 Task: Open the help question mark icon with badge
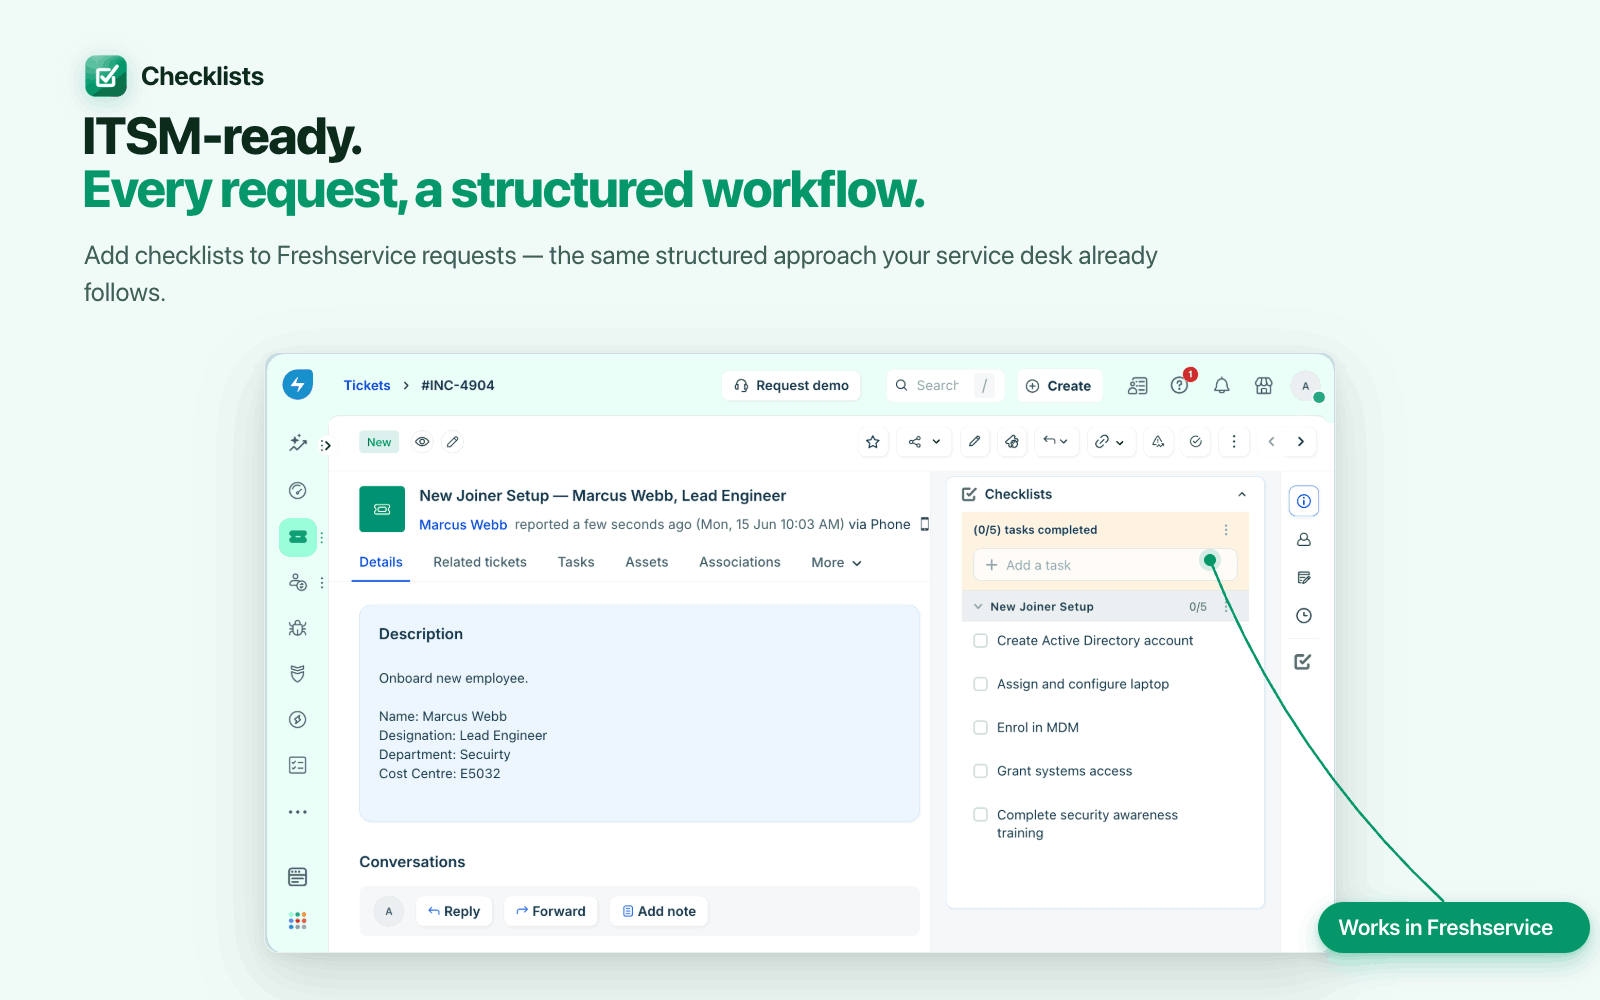pyautogui.click(x=1181, y=385)
